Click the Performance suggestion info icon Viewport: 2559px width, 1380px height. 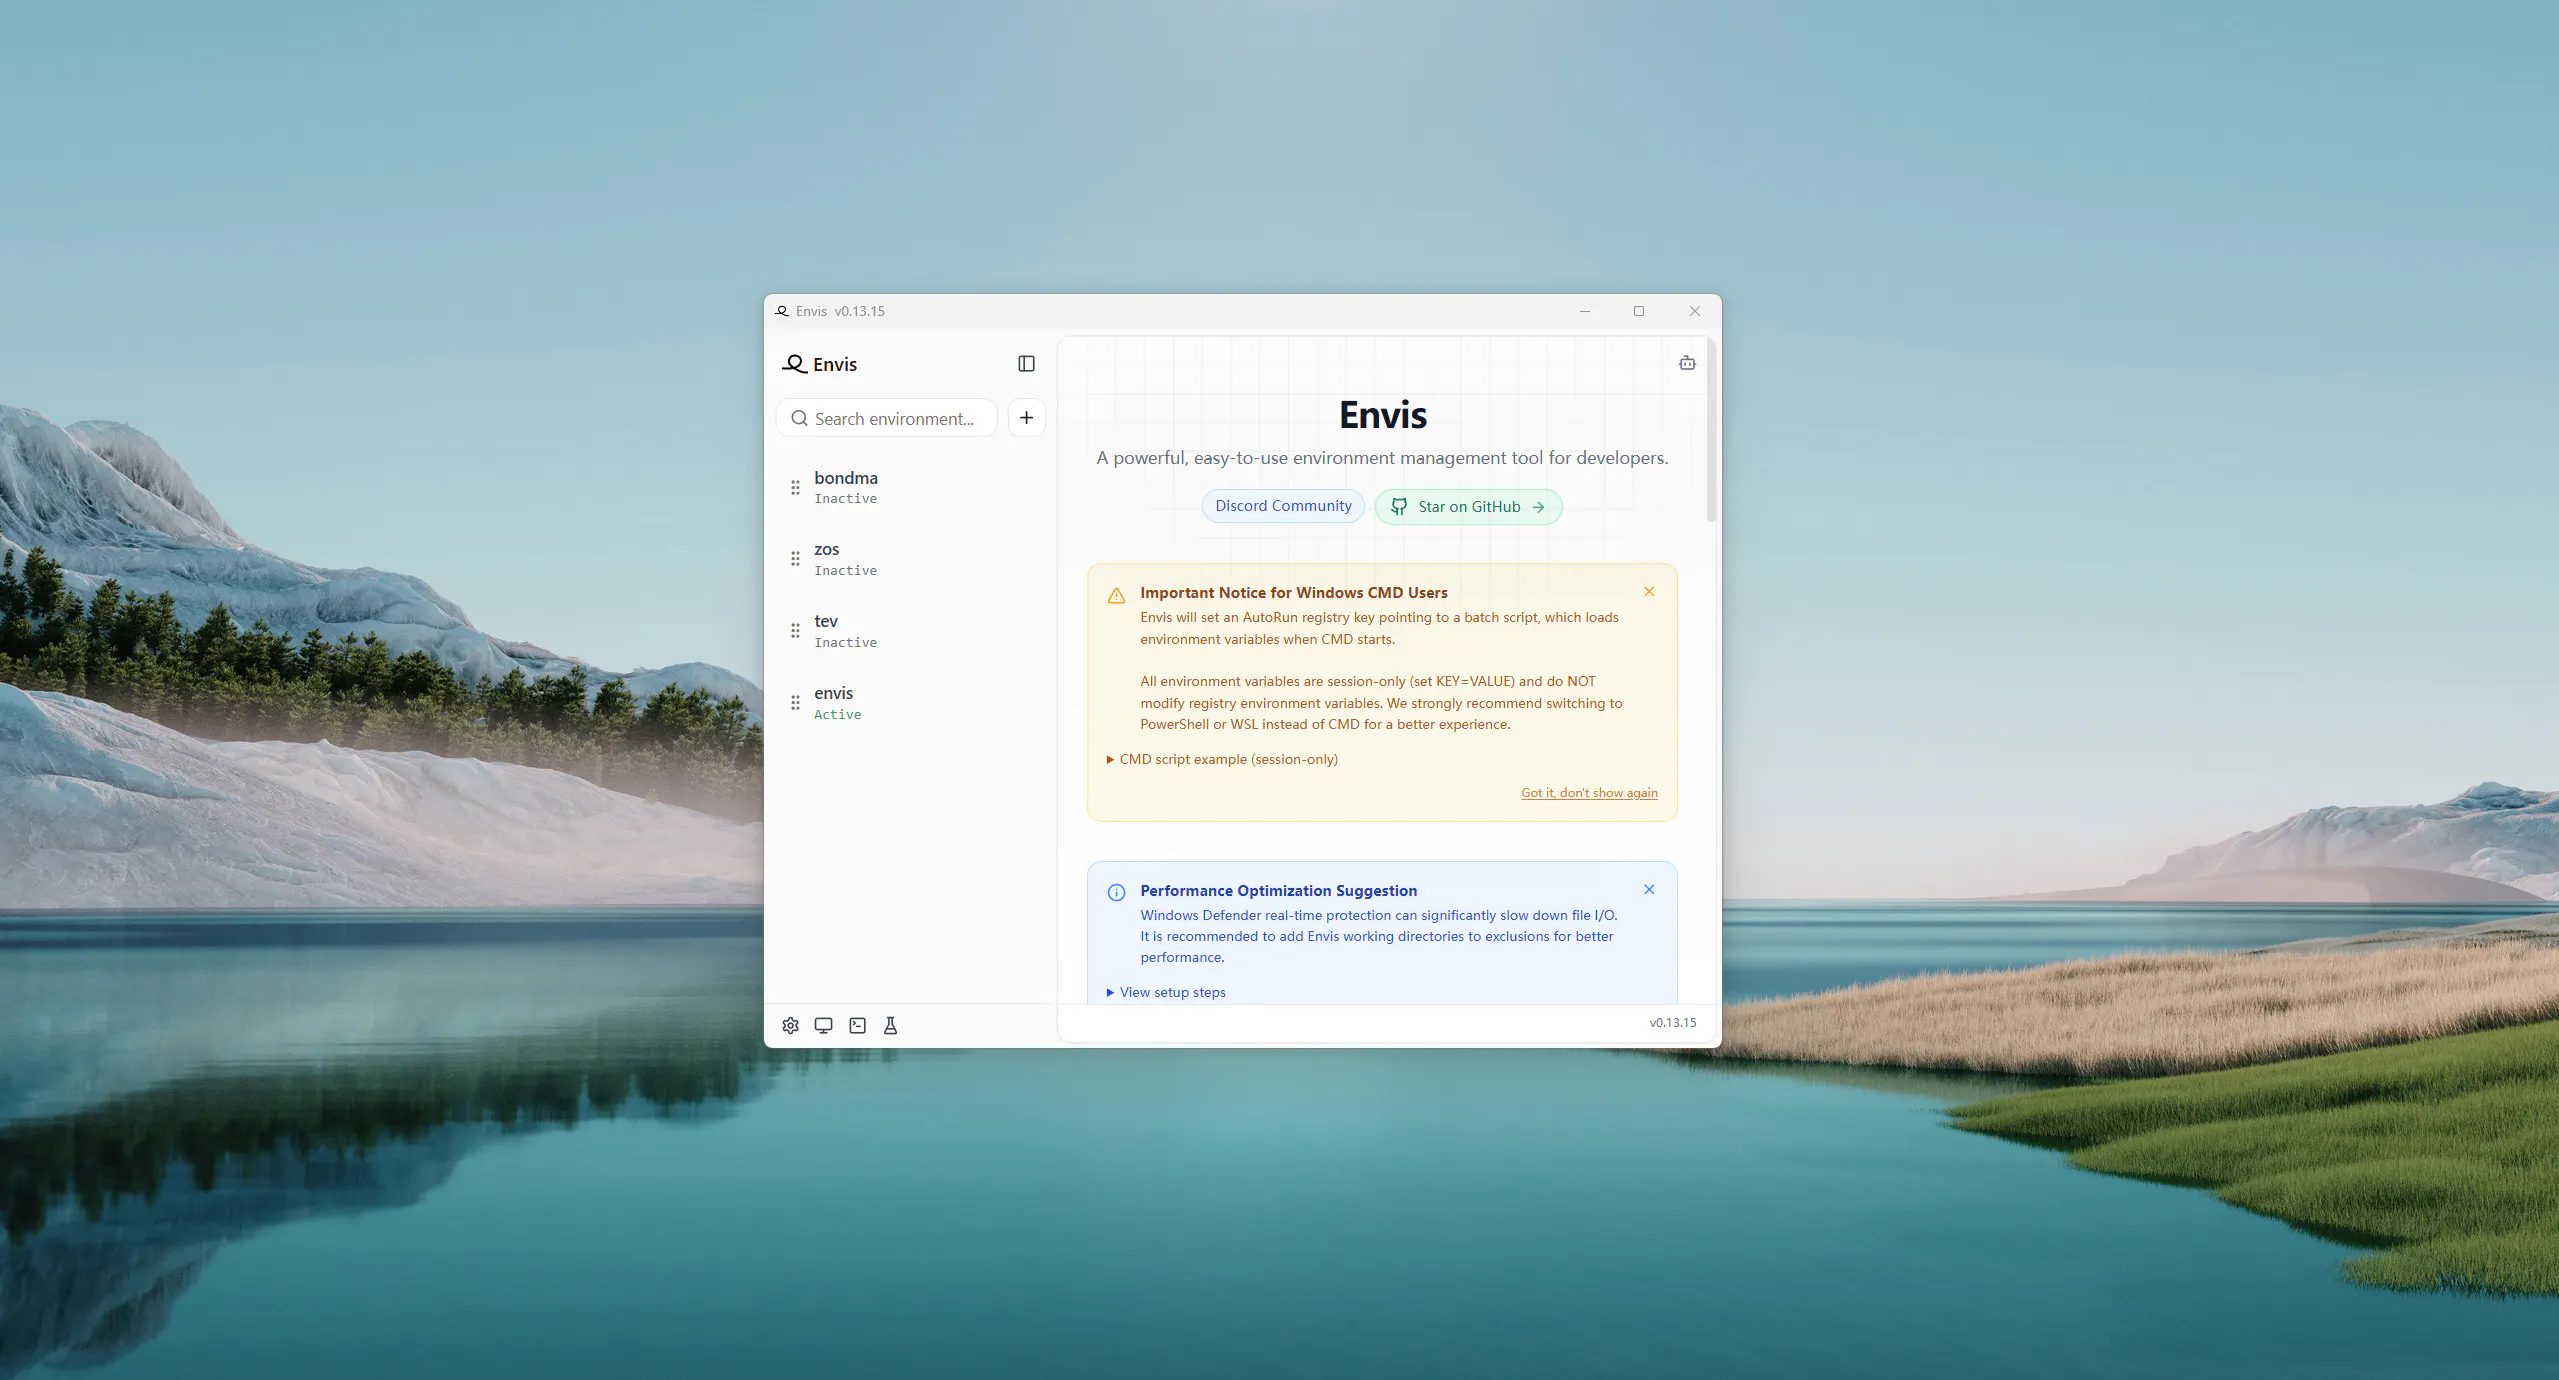[x=1116, y=893]
